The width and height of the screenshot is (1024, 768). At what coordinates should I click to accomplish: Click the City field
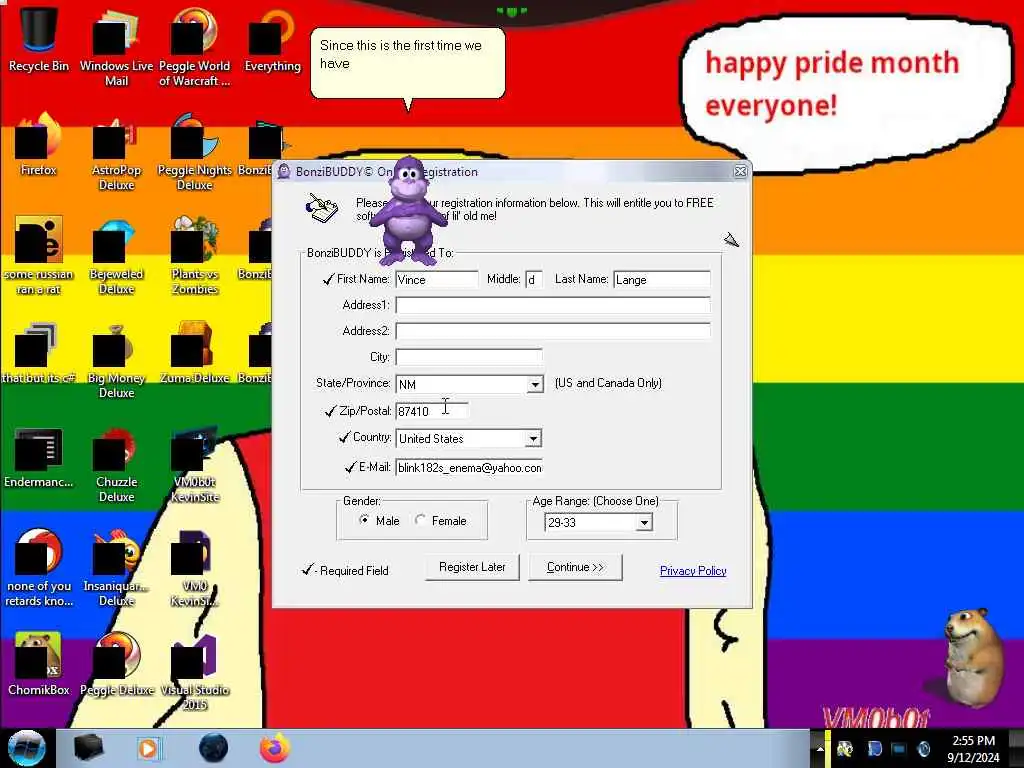point(468,357)
